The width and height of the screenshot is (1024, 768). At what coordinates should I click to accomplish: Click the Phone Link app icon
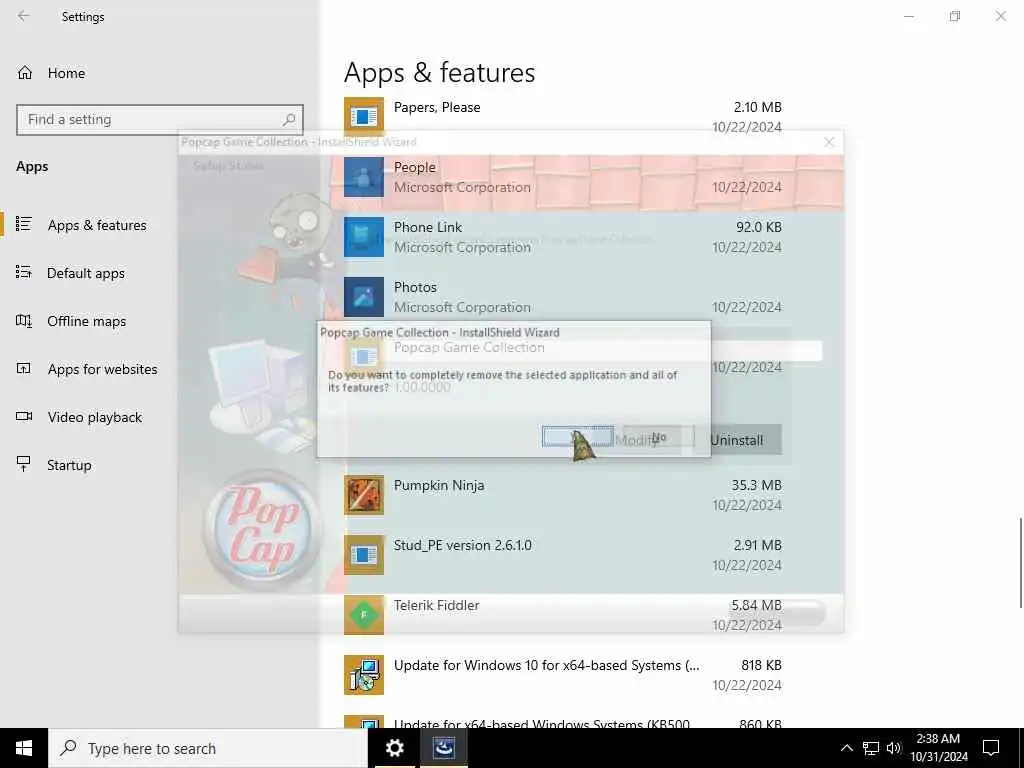click(x=364, y=237)
